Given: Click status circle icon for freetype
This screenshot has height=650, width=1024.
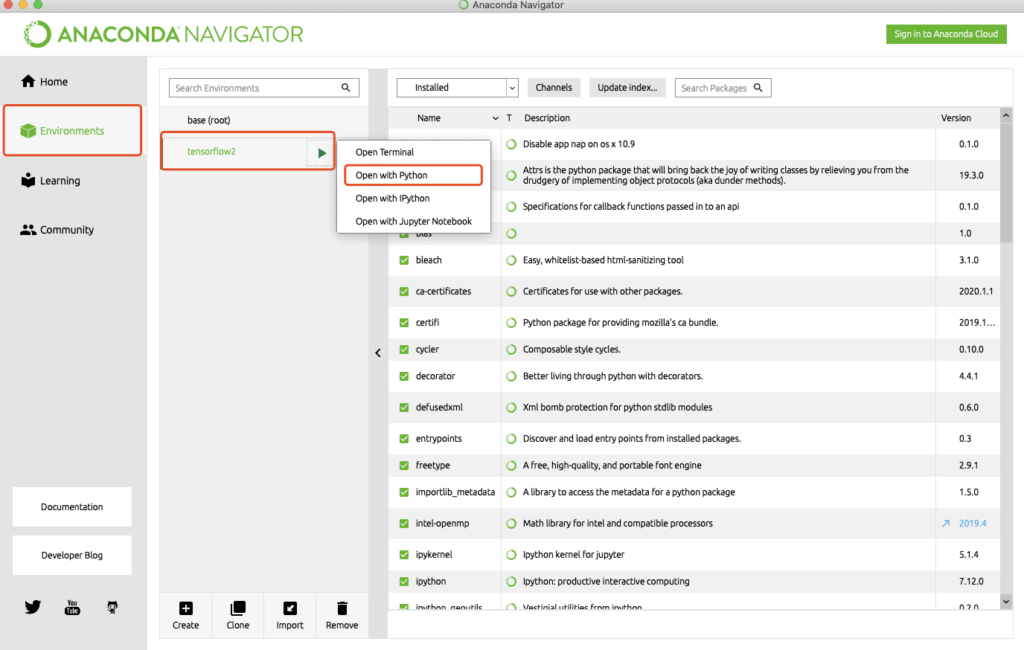Looking at the screenshot, I should coord(511,466).
